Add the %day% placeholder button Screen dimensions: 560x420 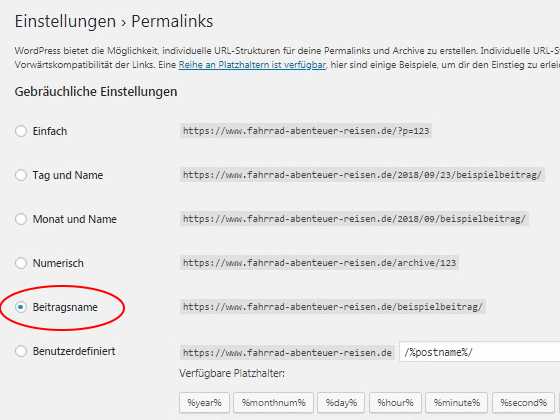point(341,402)
